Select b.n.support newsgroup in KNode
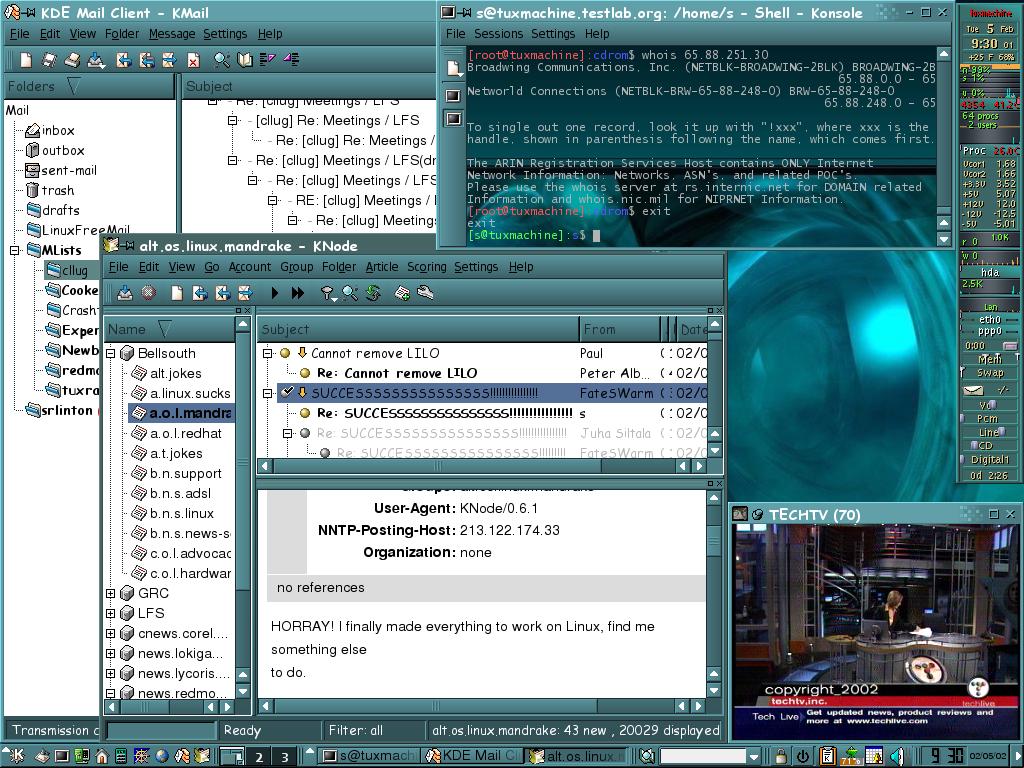 [177, 473]
